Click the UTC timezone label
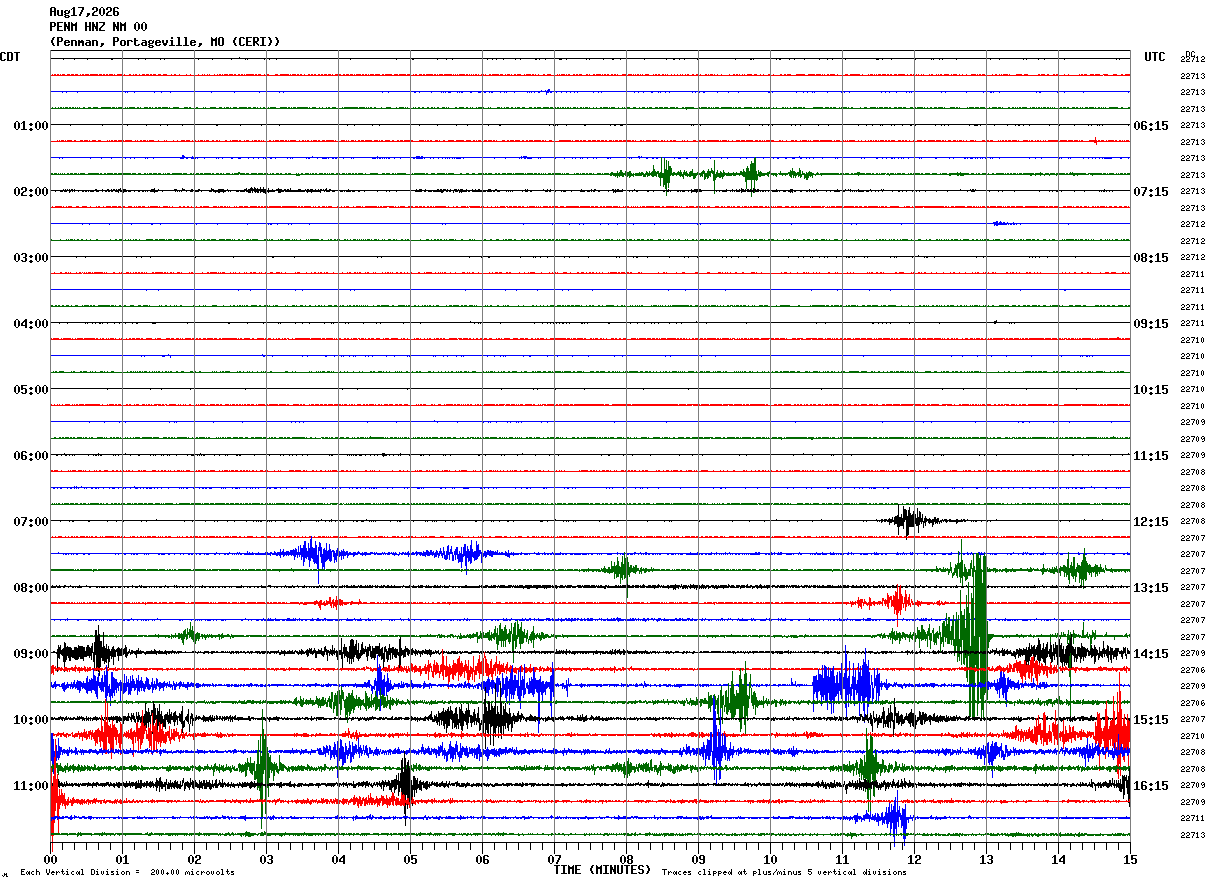The width and height of the screenshot is (1210, 886). [x=1155, y=57]
